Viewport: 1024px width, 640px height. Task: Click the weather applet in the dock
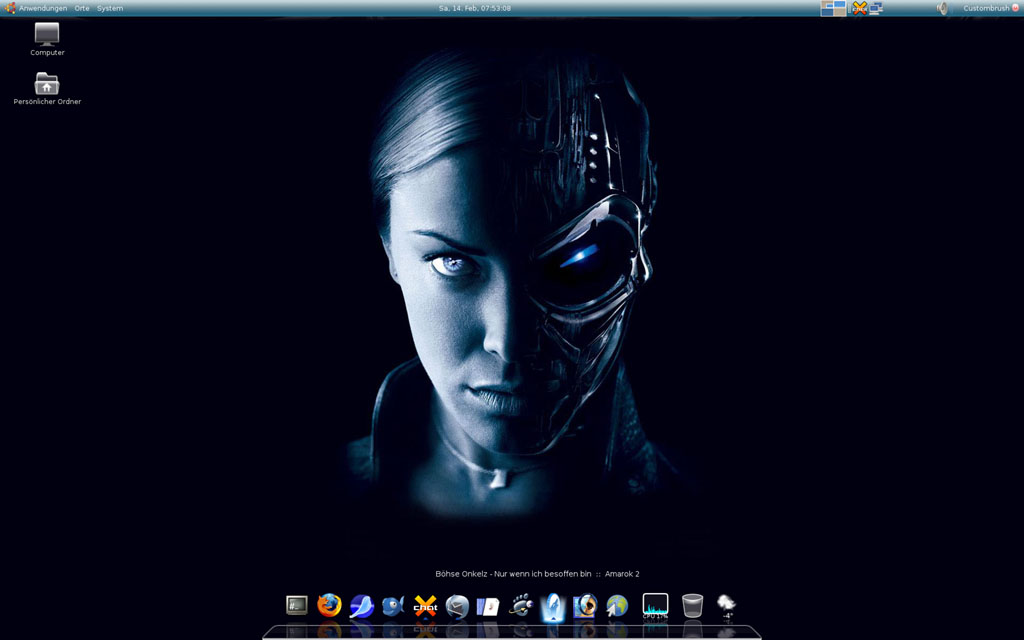[727, 605]
